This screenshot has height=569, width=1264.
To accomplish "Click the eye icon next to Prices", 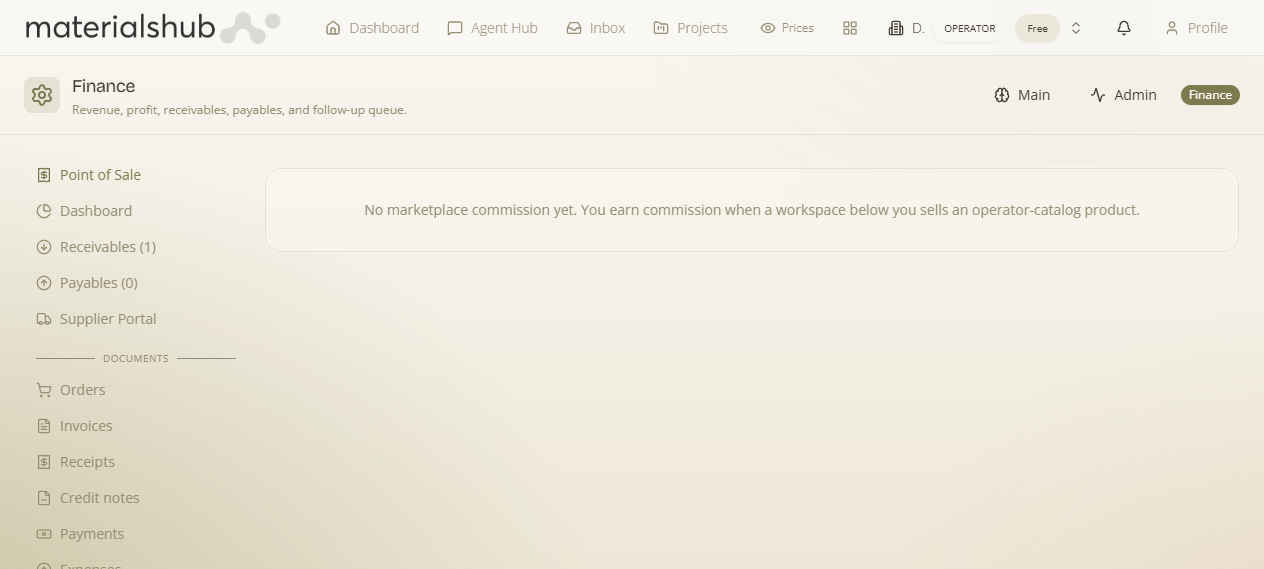I will [x=768, y=28].
